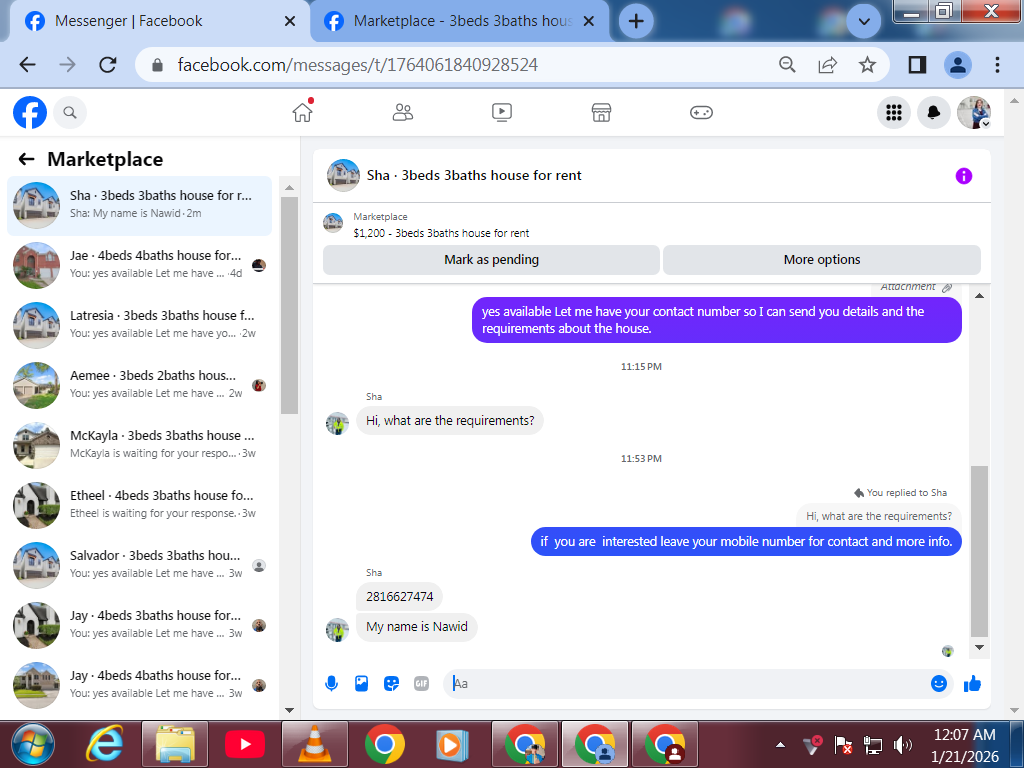This screenshot has height=768, width=1024.
Task: Open Windows Start button
Action: [33, 744]
